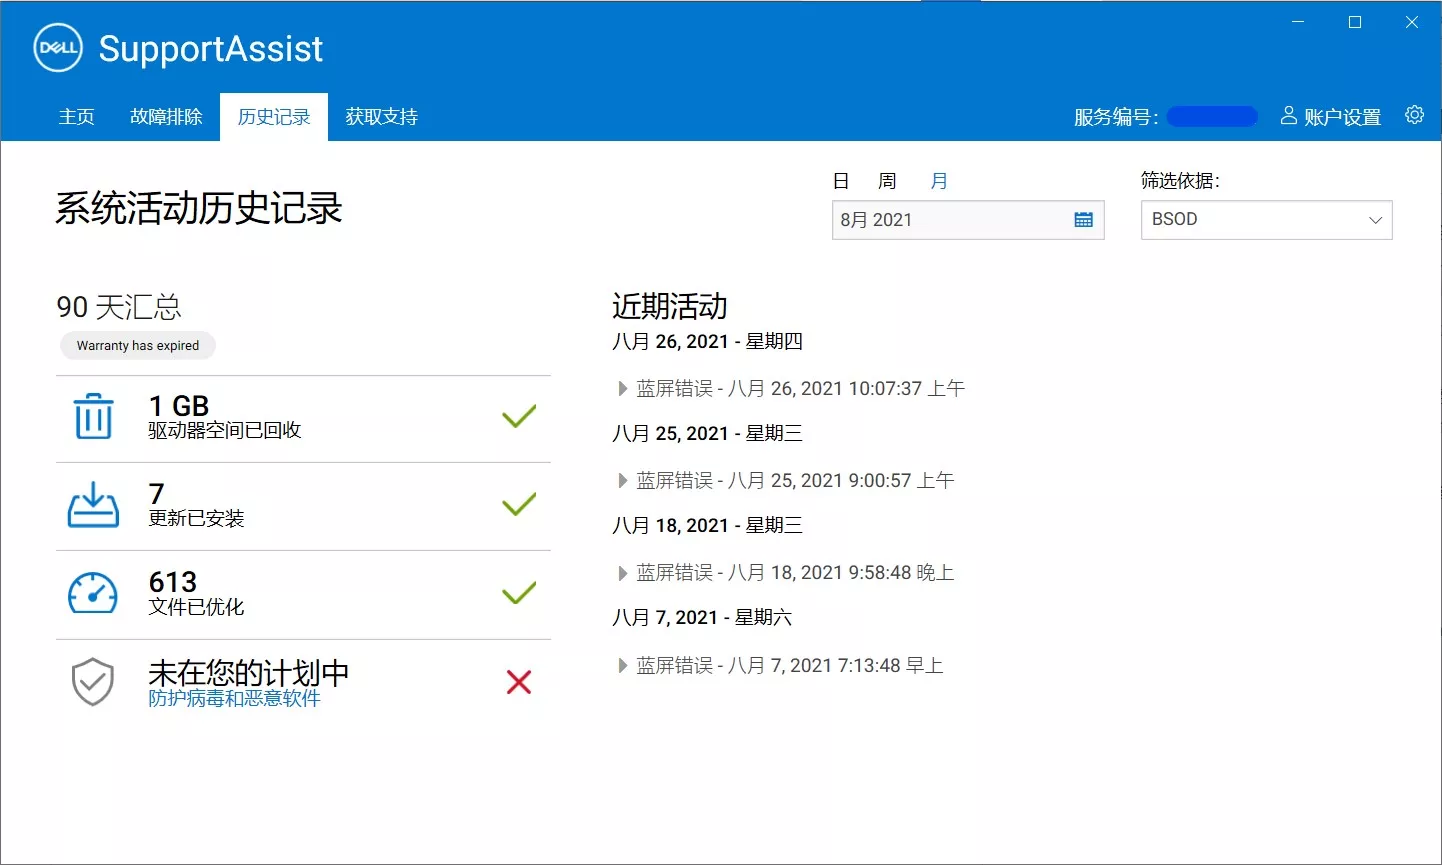Open the settings gear icon
Screen dimensions: 1442x865
[1414, 115]
